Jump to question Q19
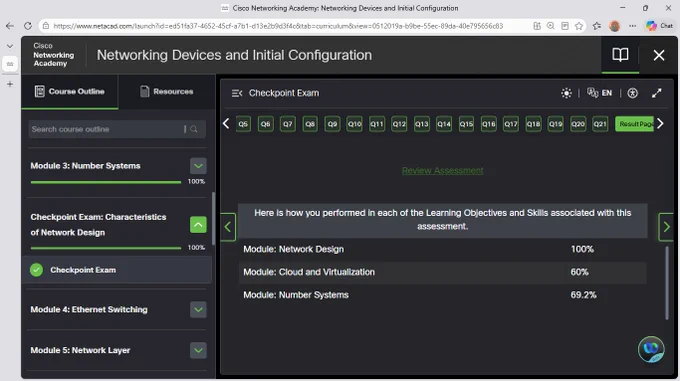The width and height of the screenshot is (680, 381). pos(556,124)
